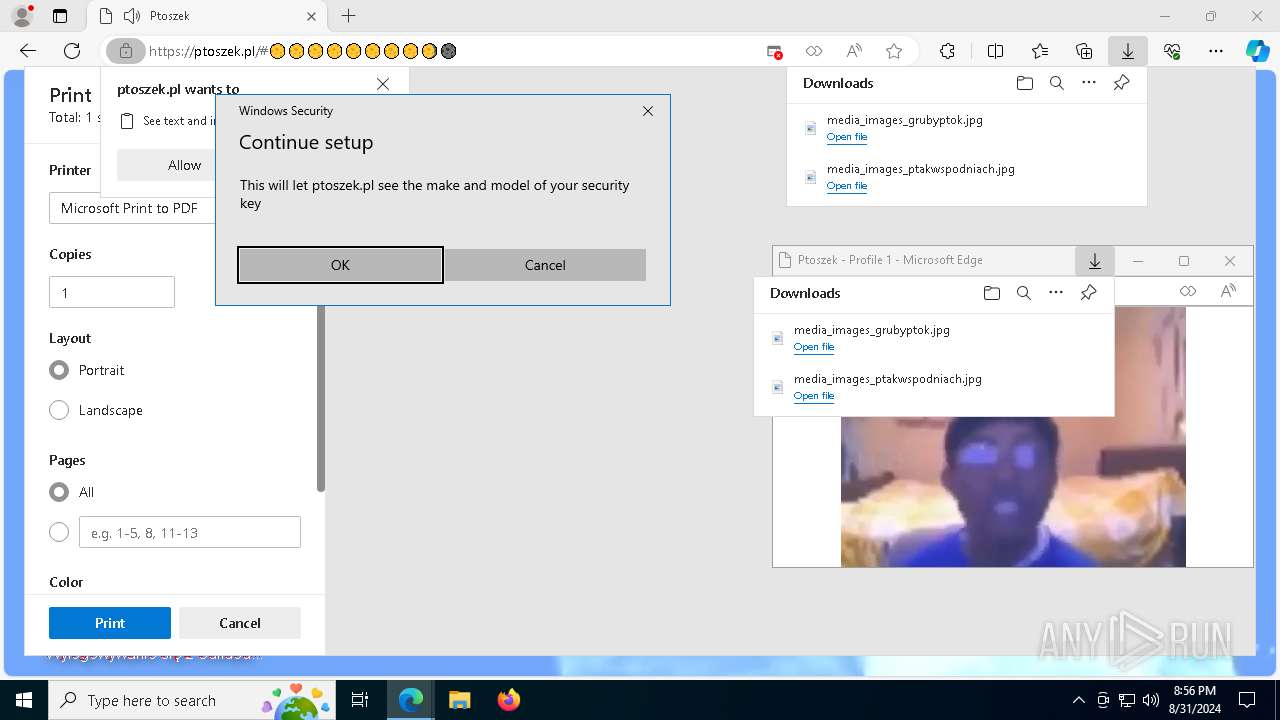Click the Copies number field
Screen dimensions: 1280x720
(112, 292)
